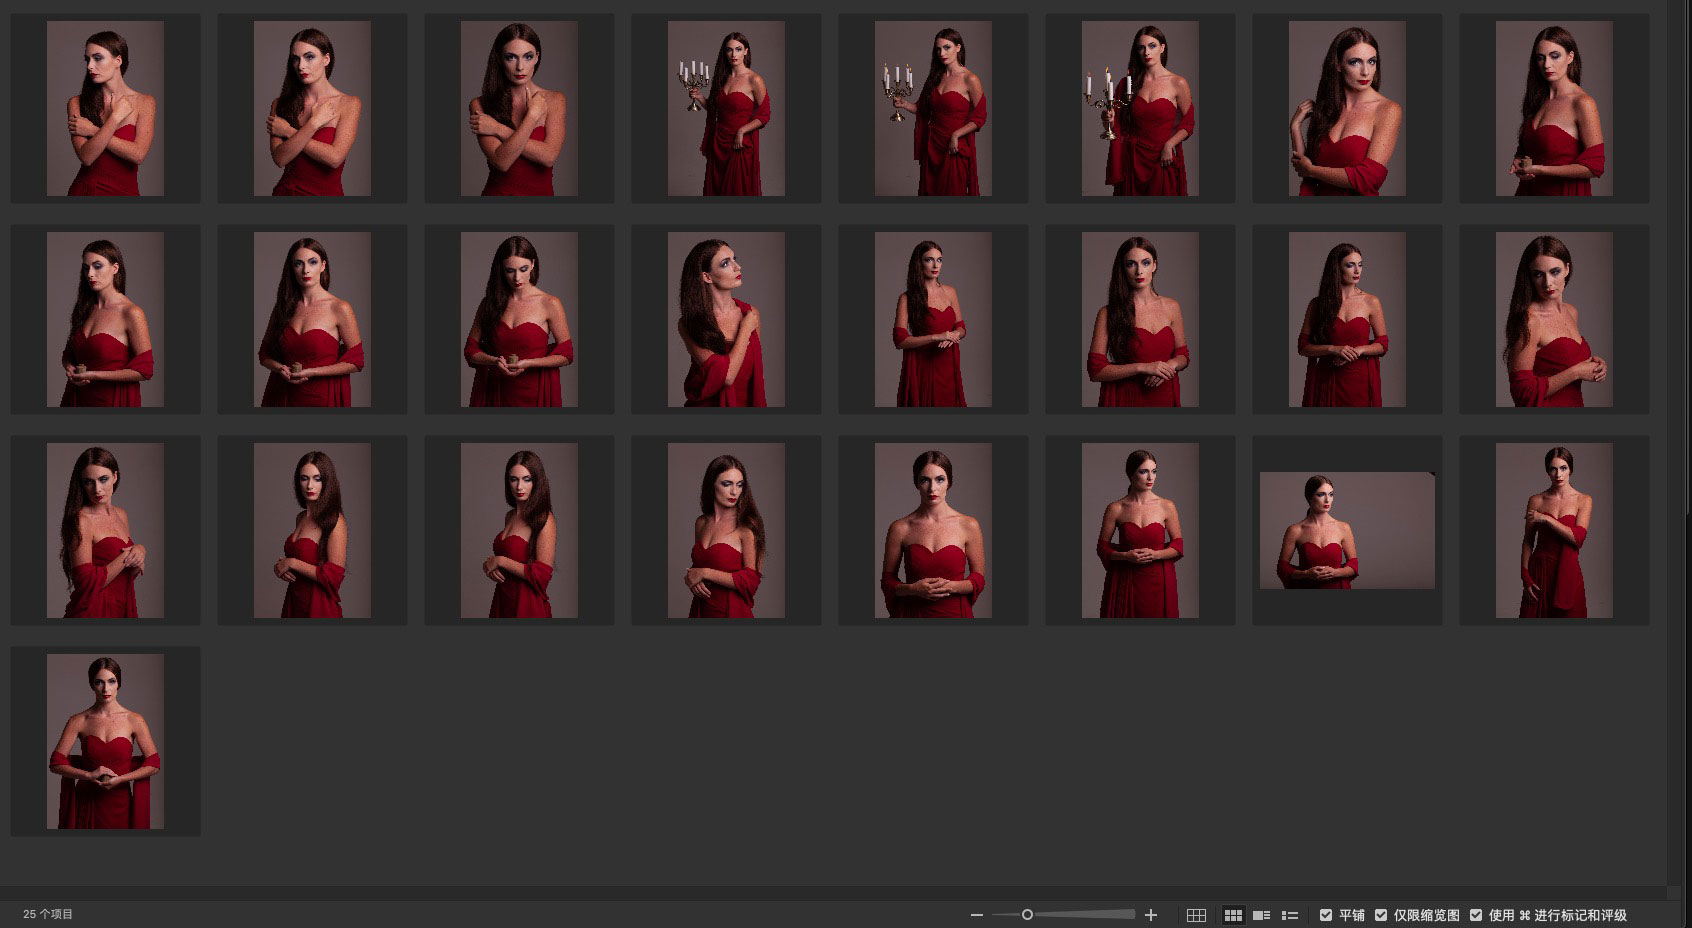Image resolution: width=1692 pixels, height=928 pixels.
Task: Click the grid lock view icon
Action: [x=1196, y=915]
